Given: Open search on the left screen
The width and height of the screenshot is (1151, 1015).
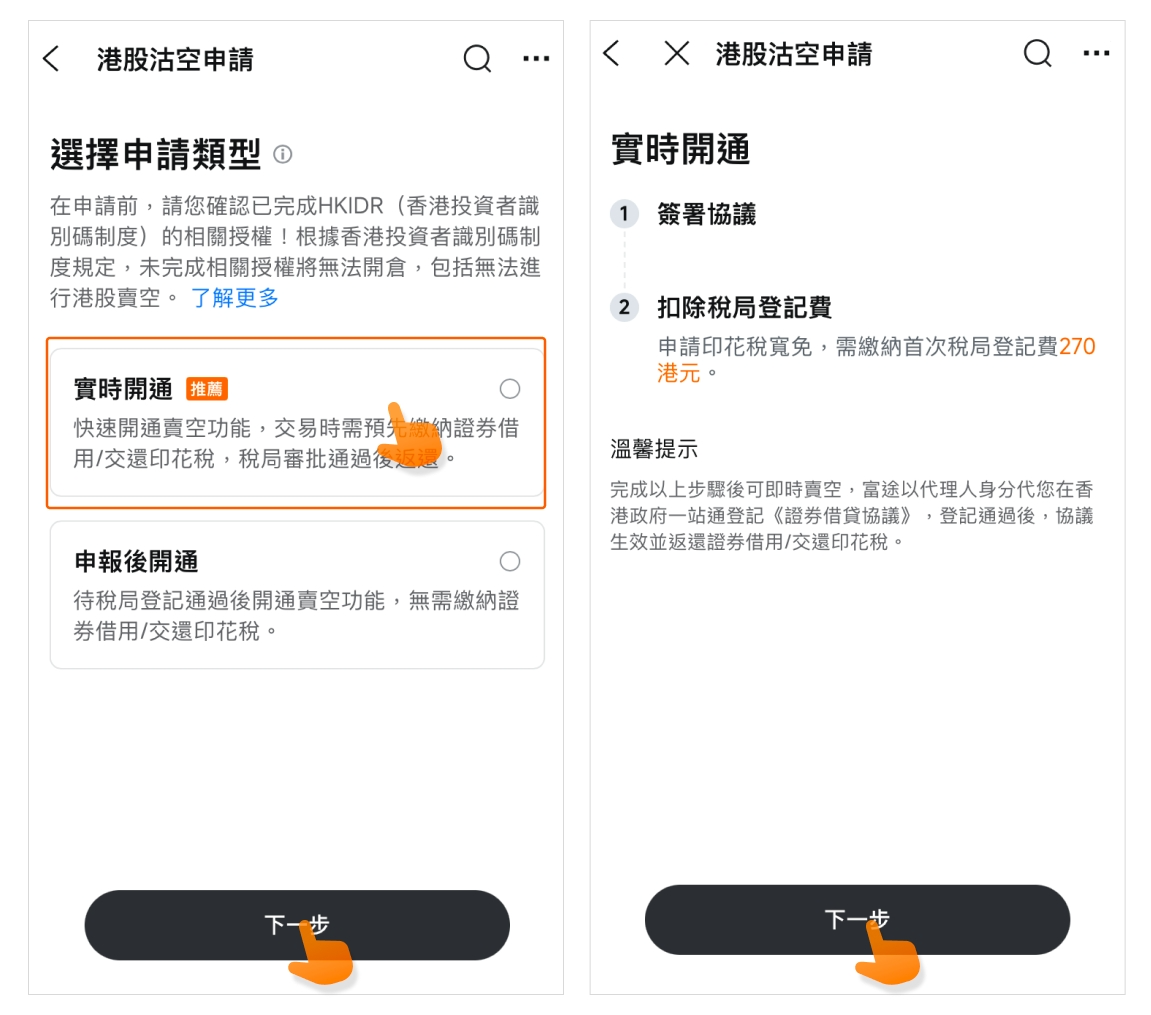Looking at the screenshot, I should coord(477,59).
